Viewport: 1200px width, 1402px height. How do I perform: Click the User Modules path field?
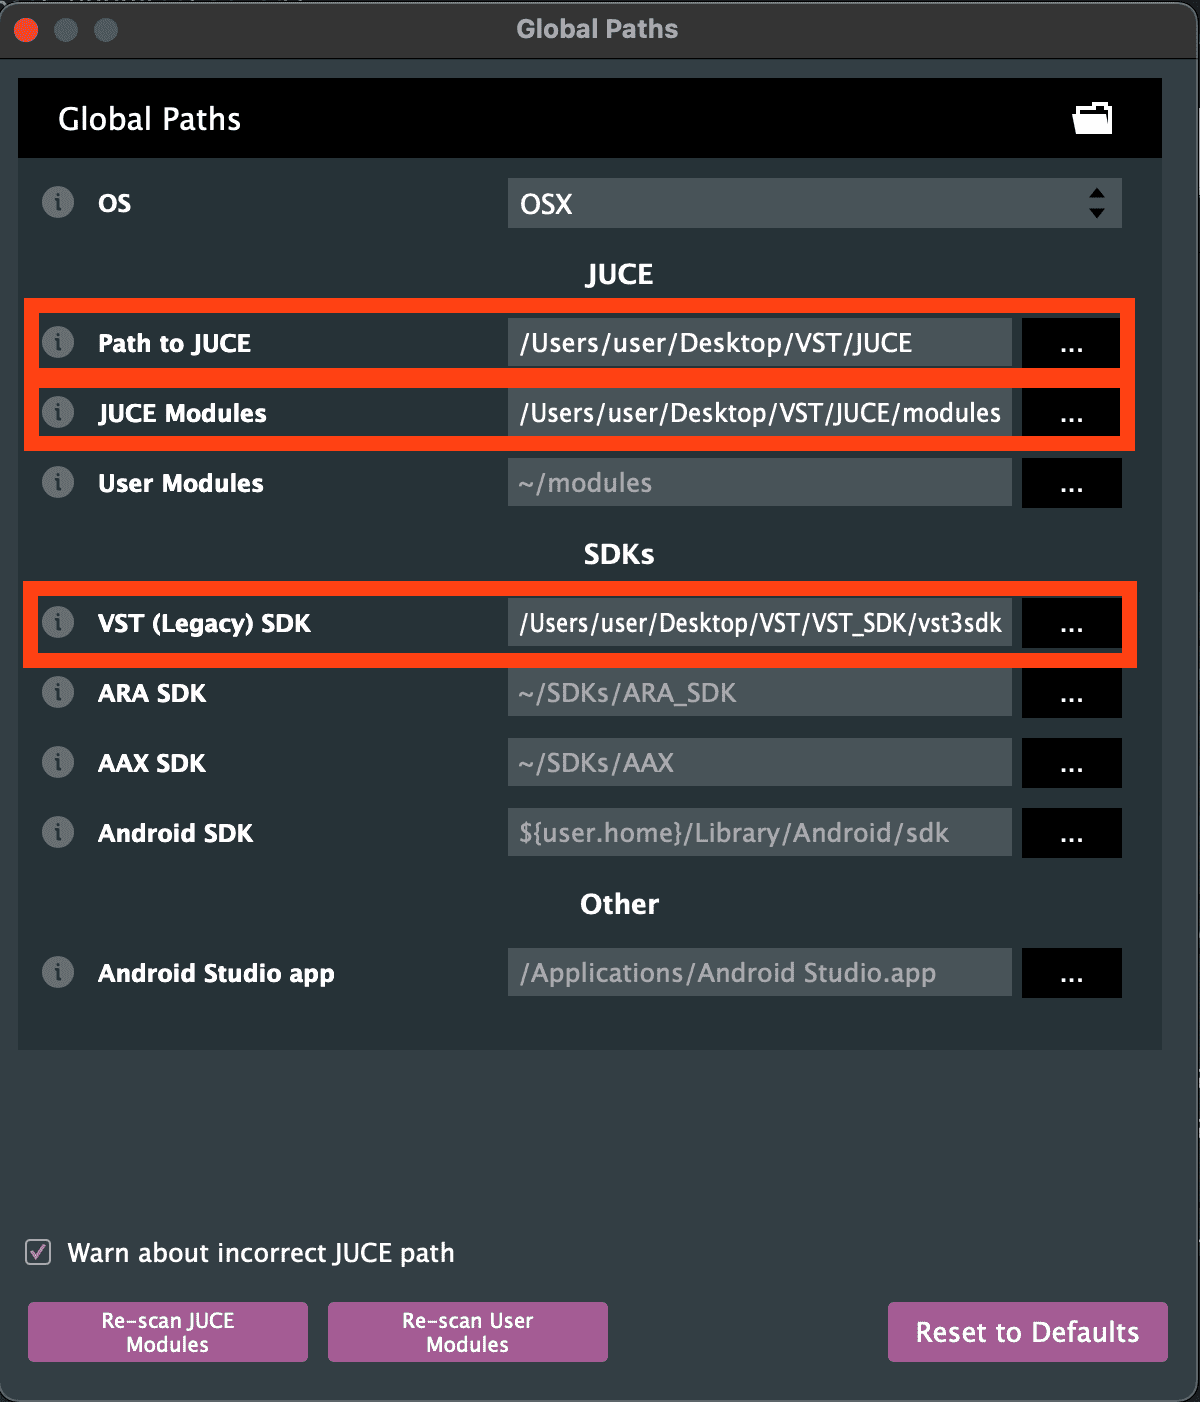759,483
